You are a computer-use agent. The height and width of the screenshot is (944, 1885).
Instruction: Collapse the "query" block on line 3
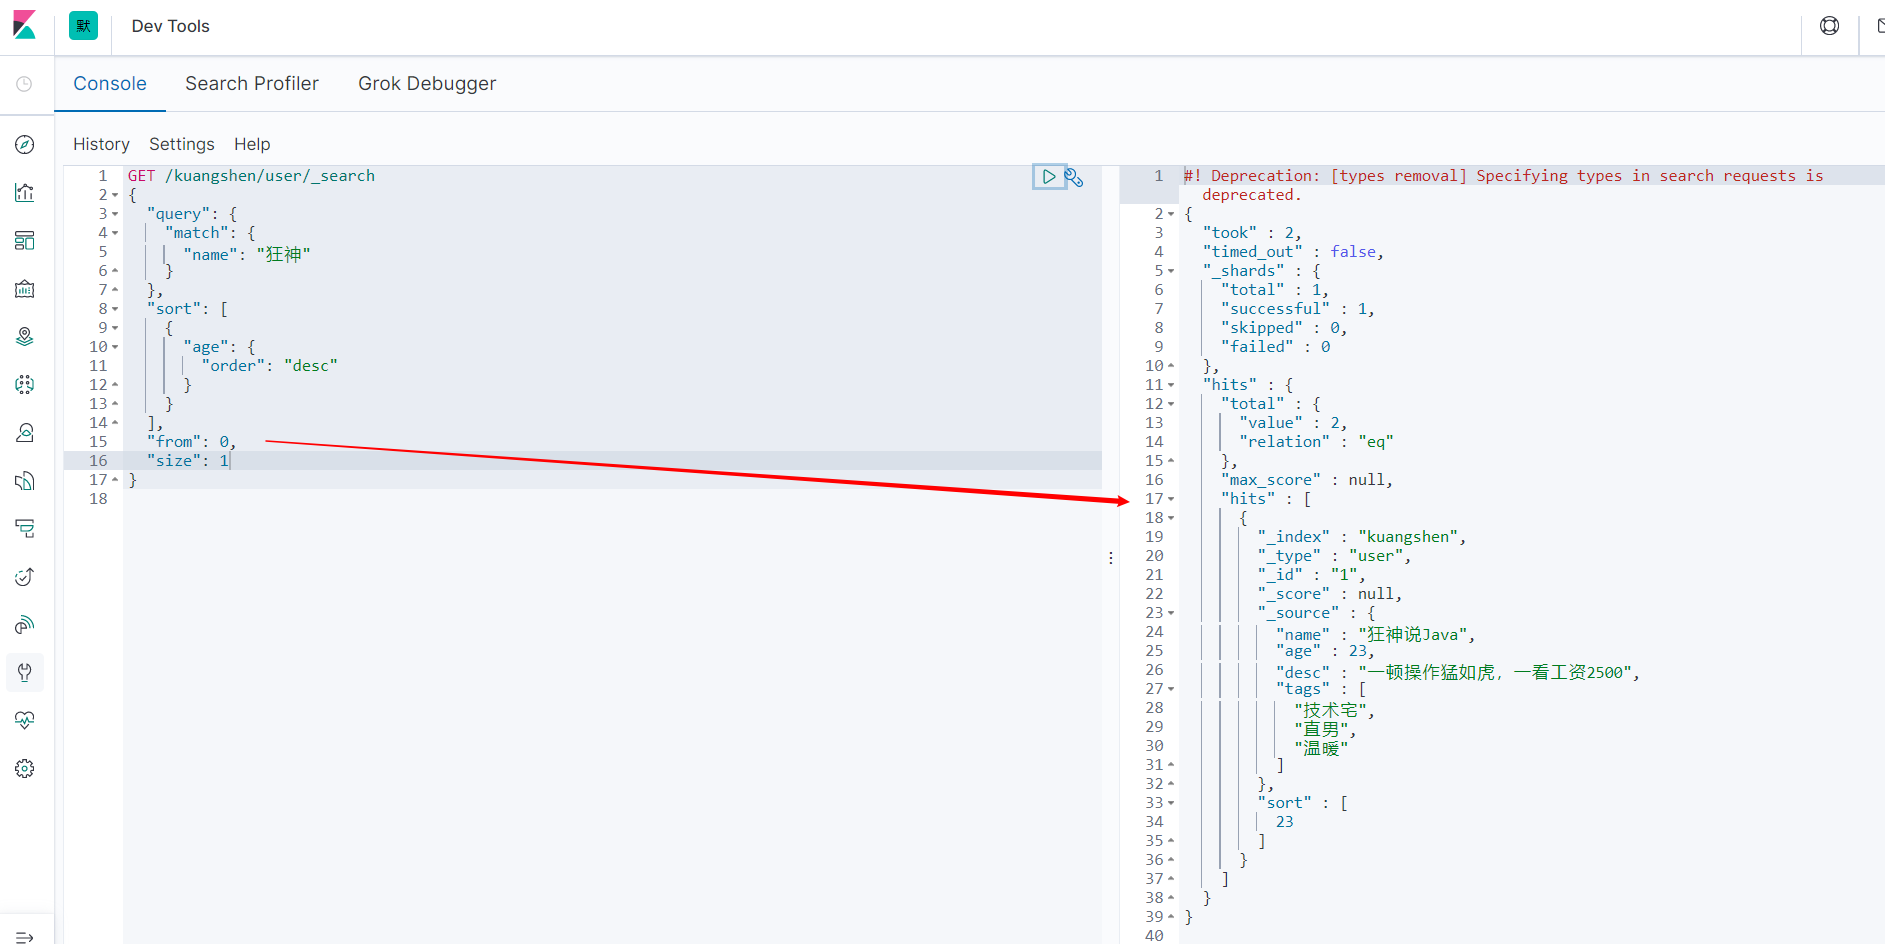coord(115,214)
